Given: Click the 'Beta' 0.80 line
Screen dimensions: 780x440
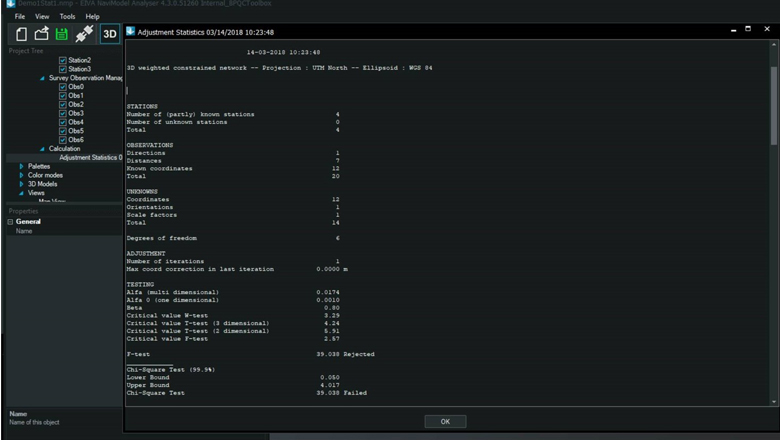Looking at the screenshot, I should tap(233, 308).
